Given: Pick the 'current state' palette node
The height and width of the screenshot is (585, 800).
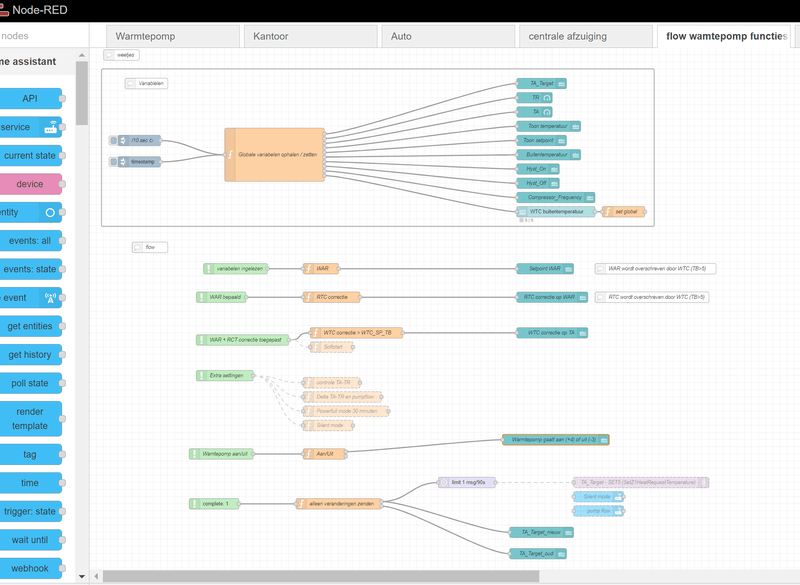Looking at the screenshot, I should point(30,156).
